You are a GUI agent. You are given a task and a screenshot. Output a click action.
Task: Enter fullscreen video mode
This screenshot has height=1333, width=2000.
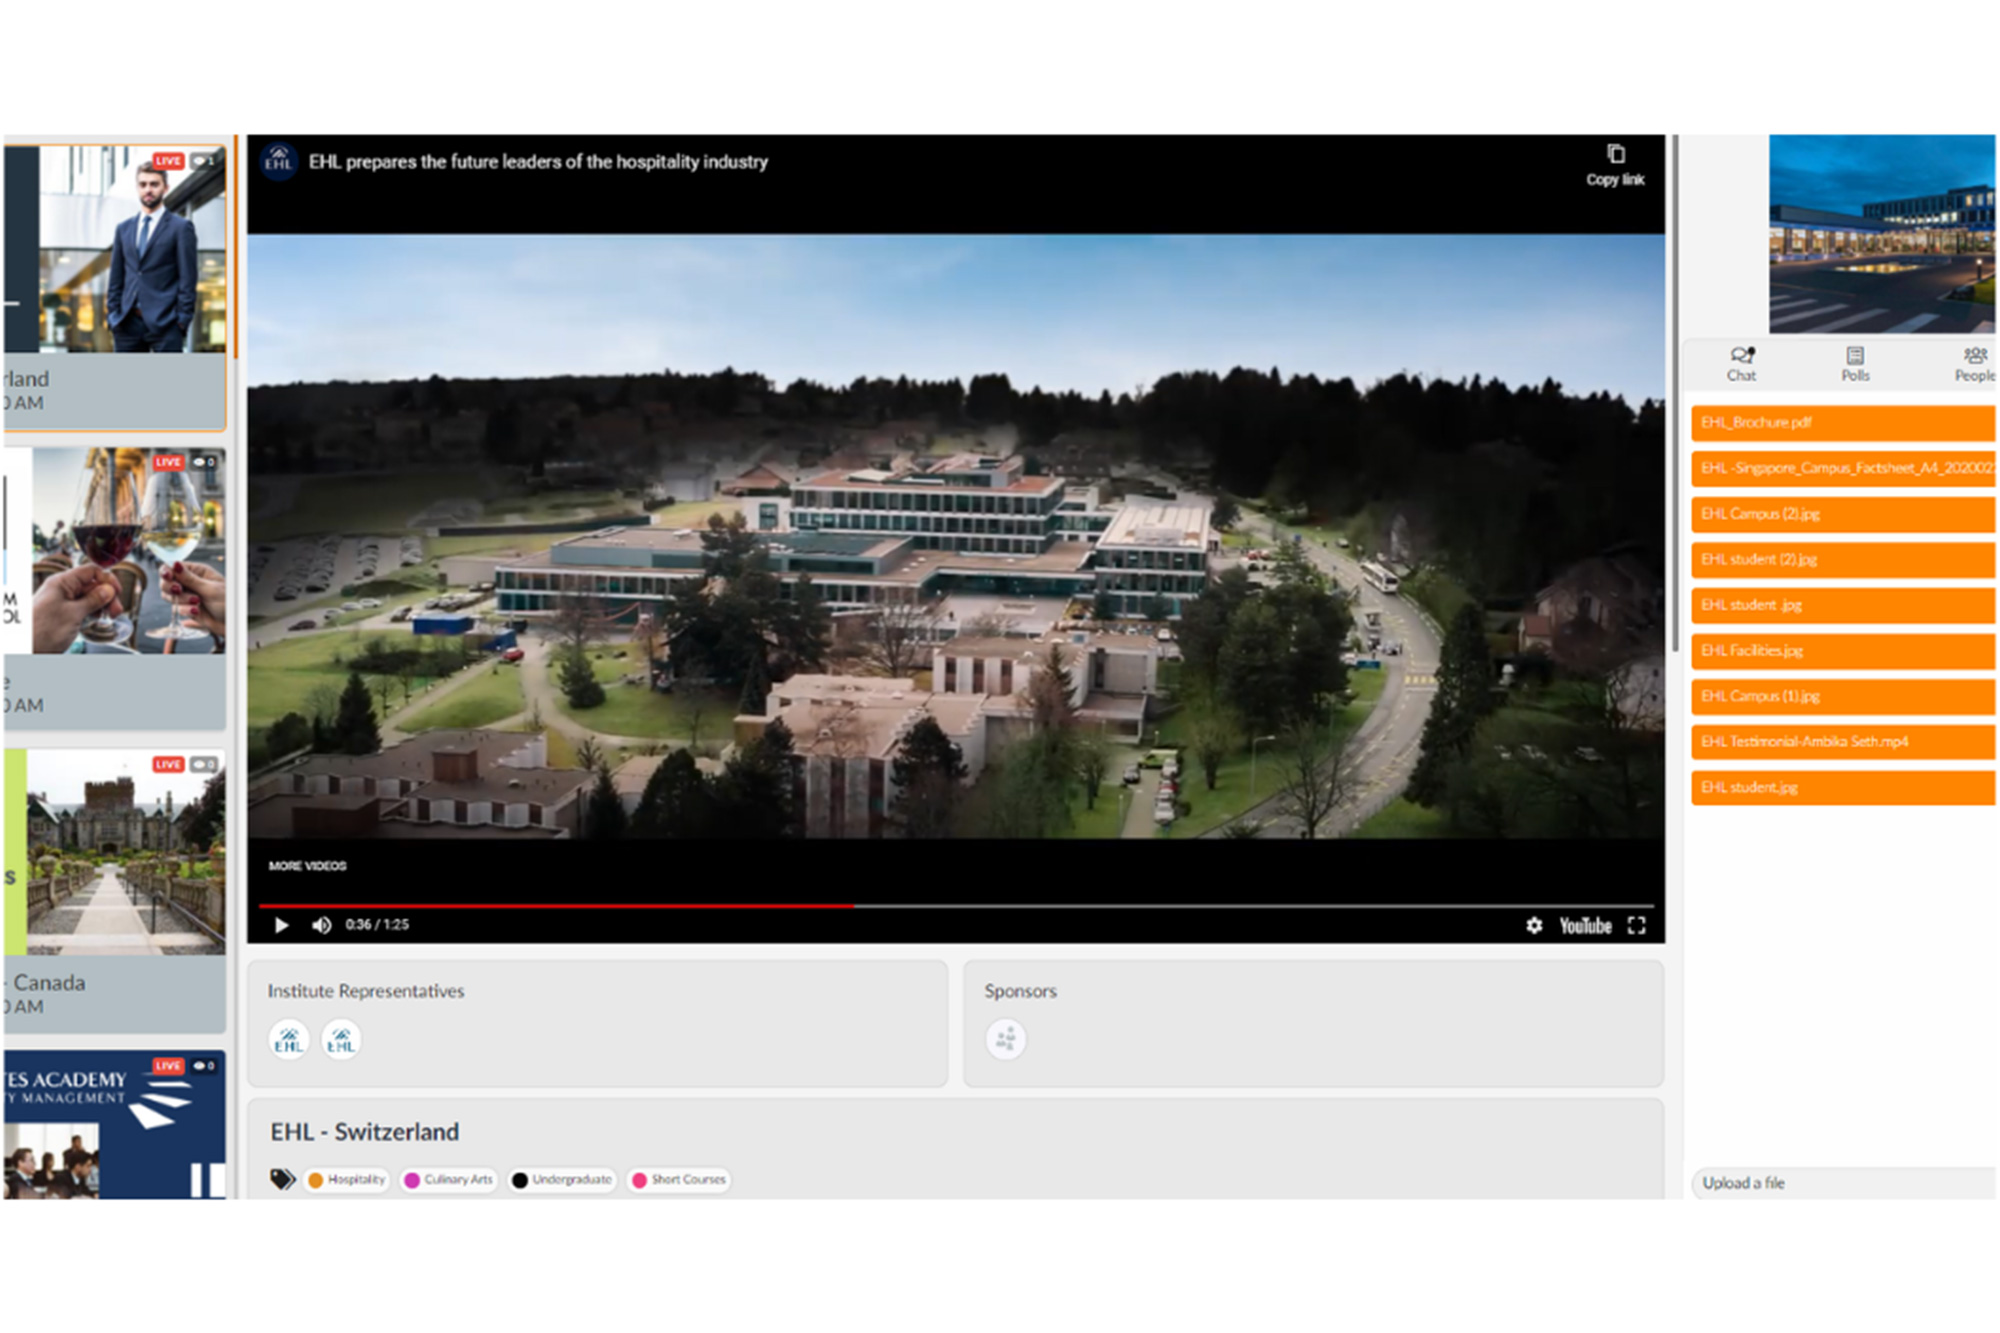pyautogui.click(x=1637, y=926)
